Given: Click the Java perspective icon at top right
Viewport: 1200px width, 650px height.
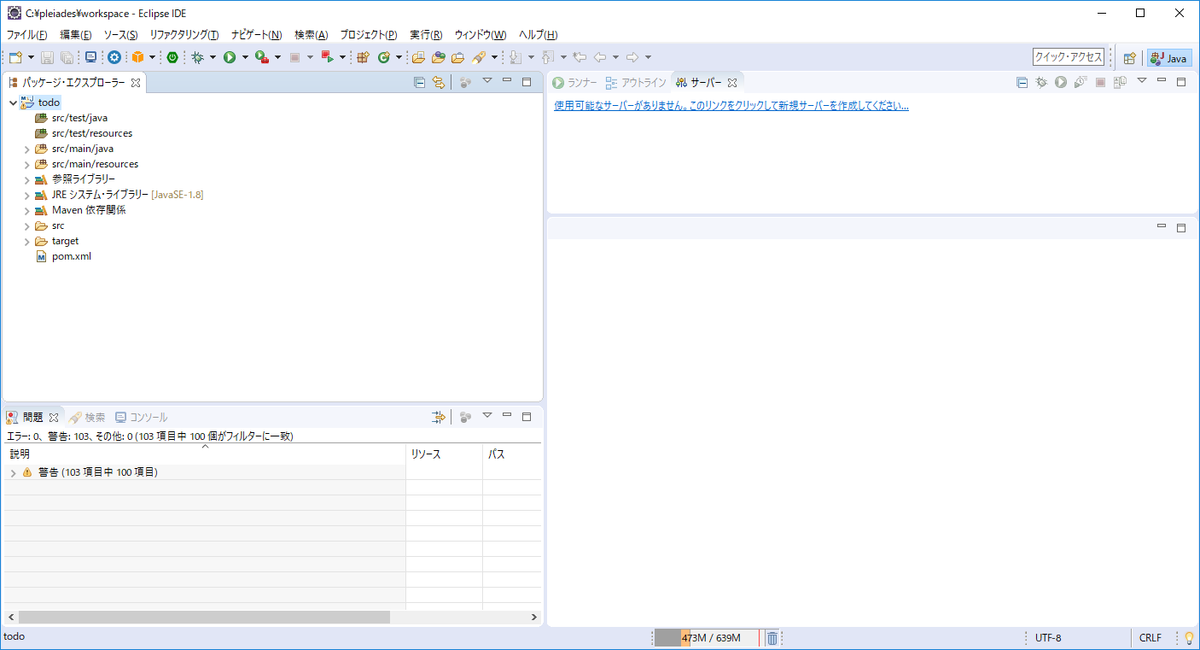Looking at the screenshot, I should (1168, 57).
